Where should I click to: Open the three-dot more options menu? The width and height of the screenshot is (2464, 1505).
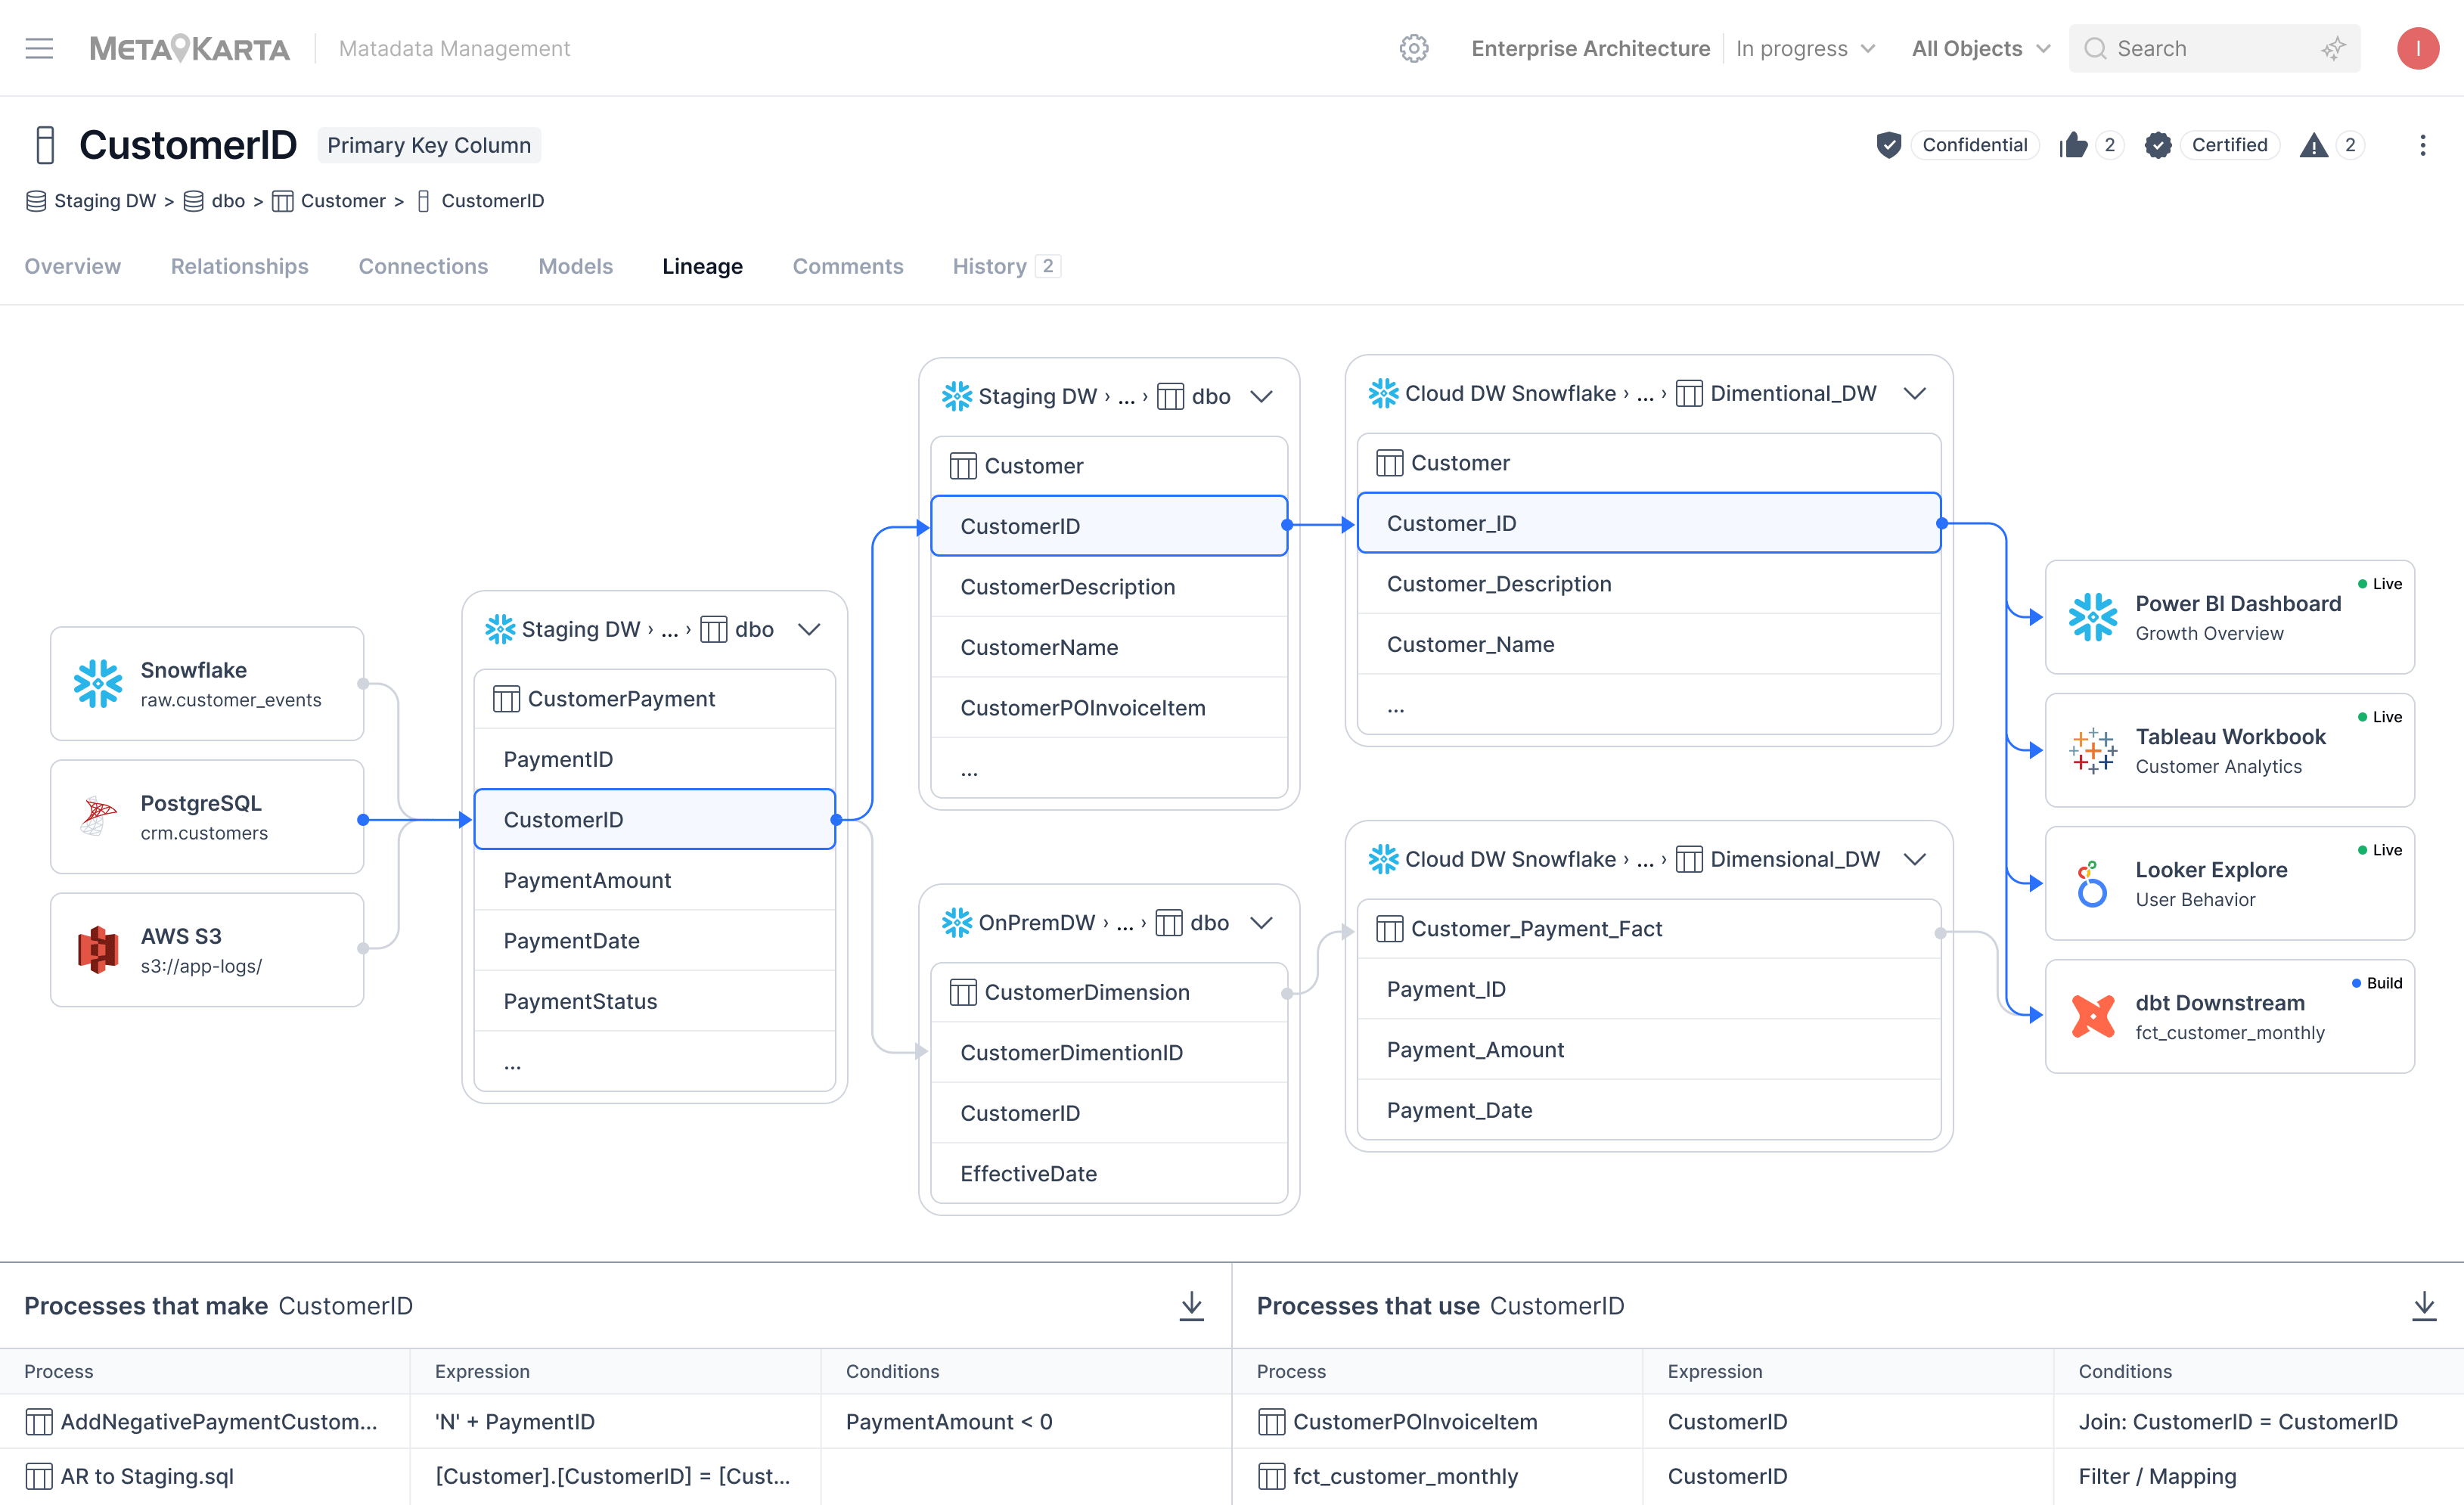click(x=2422, y=145)
